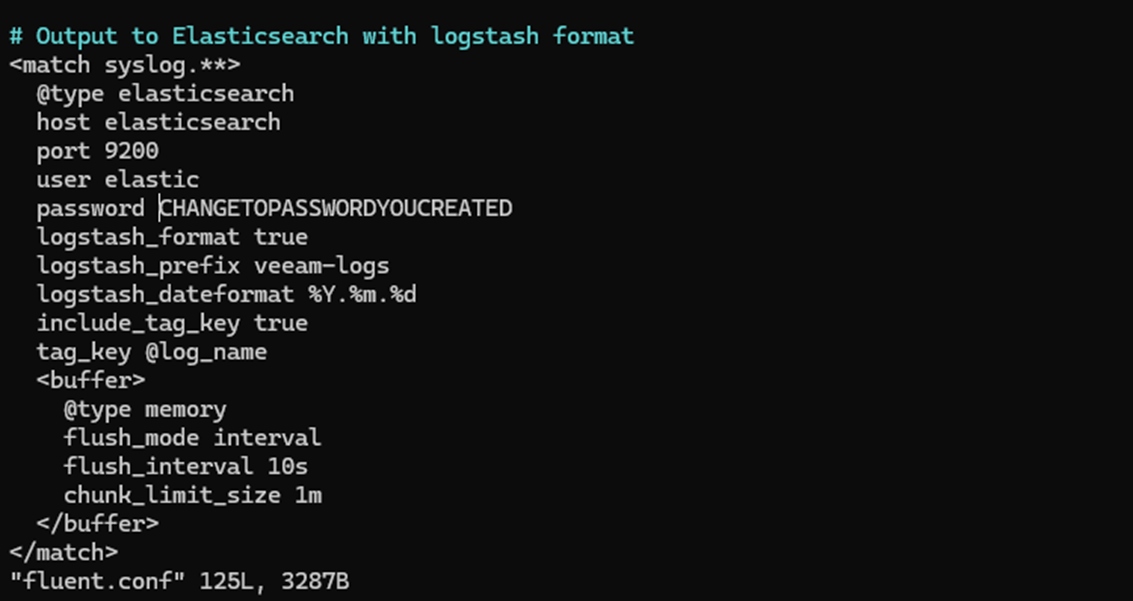1133x601 pixels.
Task: Click the closing match tag
Action: point(63,552)
